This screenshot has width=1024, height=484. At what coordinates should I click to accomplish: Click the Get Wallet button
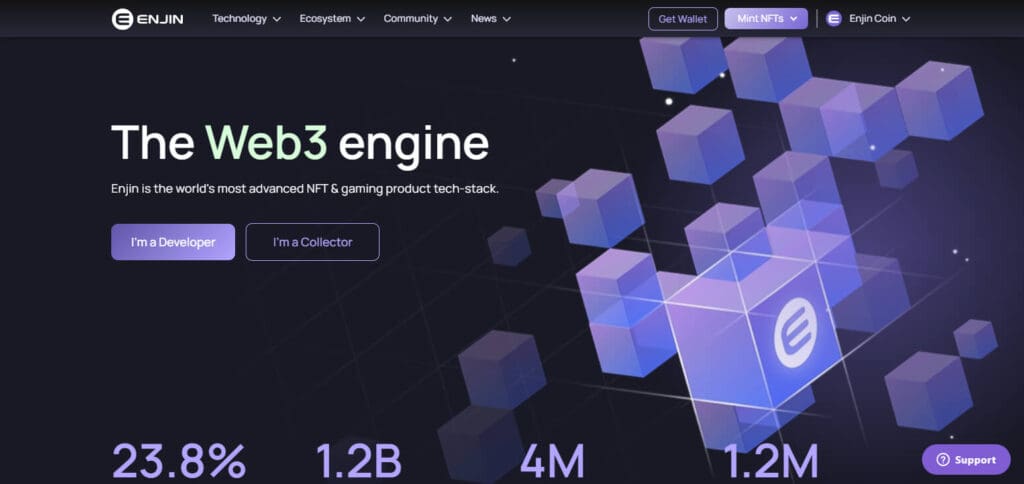click(682, 19)
